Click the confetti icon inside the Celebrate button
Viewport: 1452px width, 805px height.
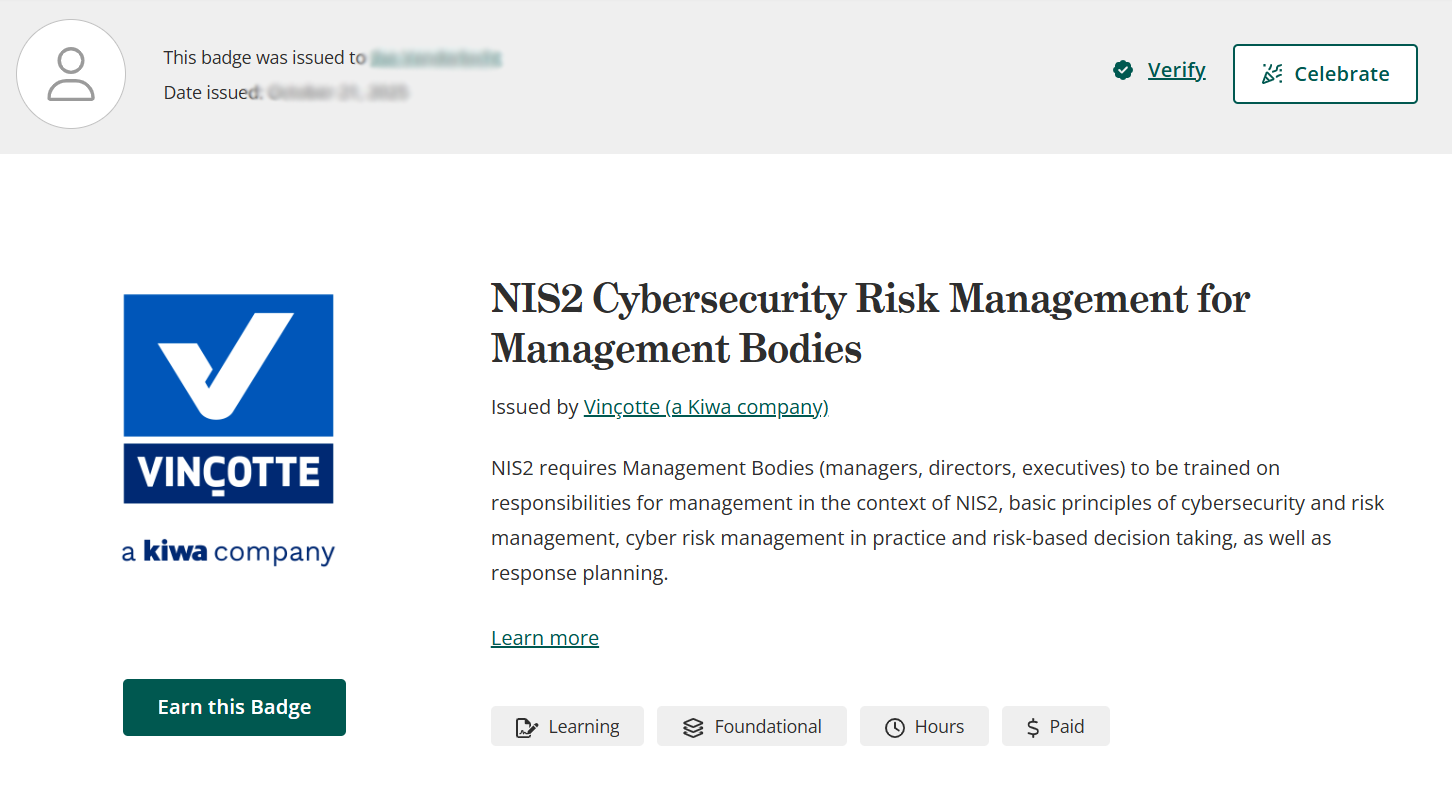1271,73
